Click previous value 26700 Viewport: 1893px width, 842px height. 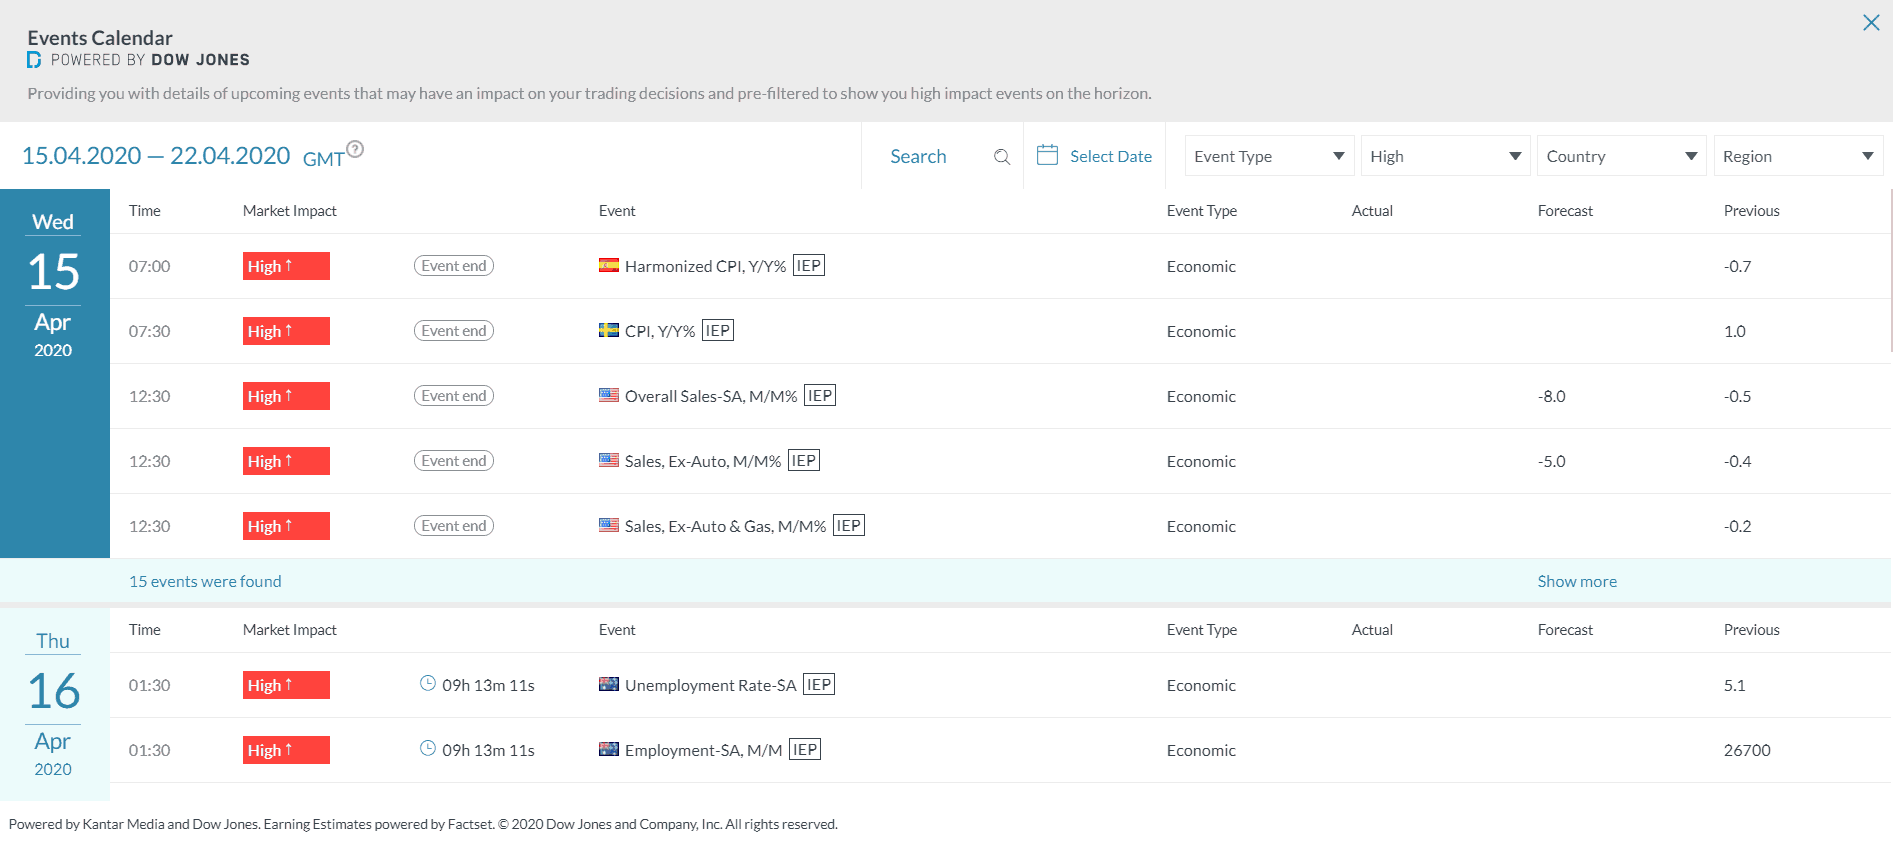pos(1747,750)
